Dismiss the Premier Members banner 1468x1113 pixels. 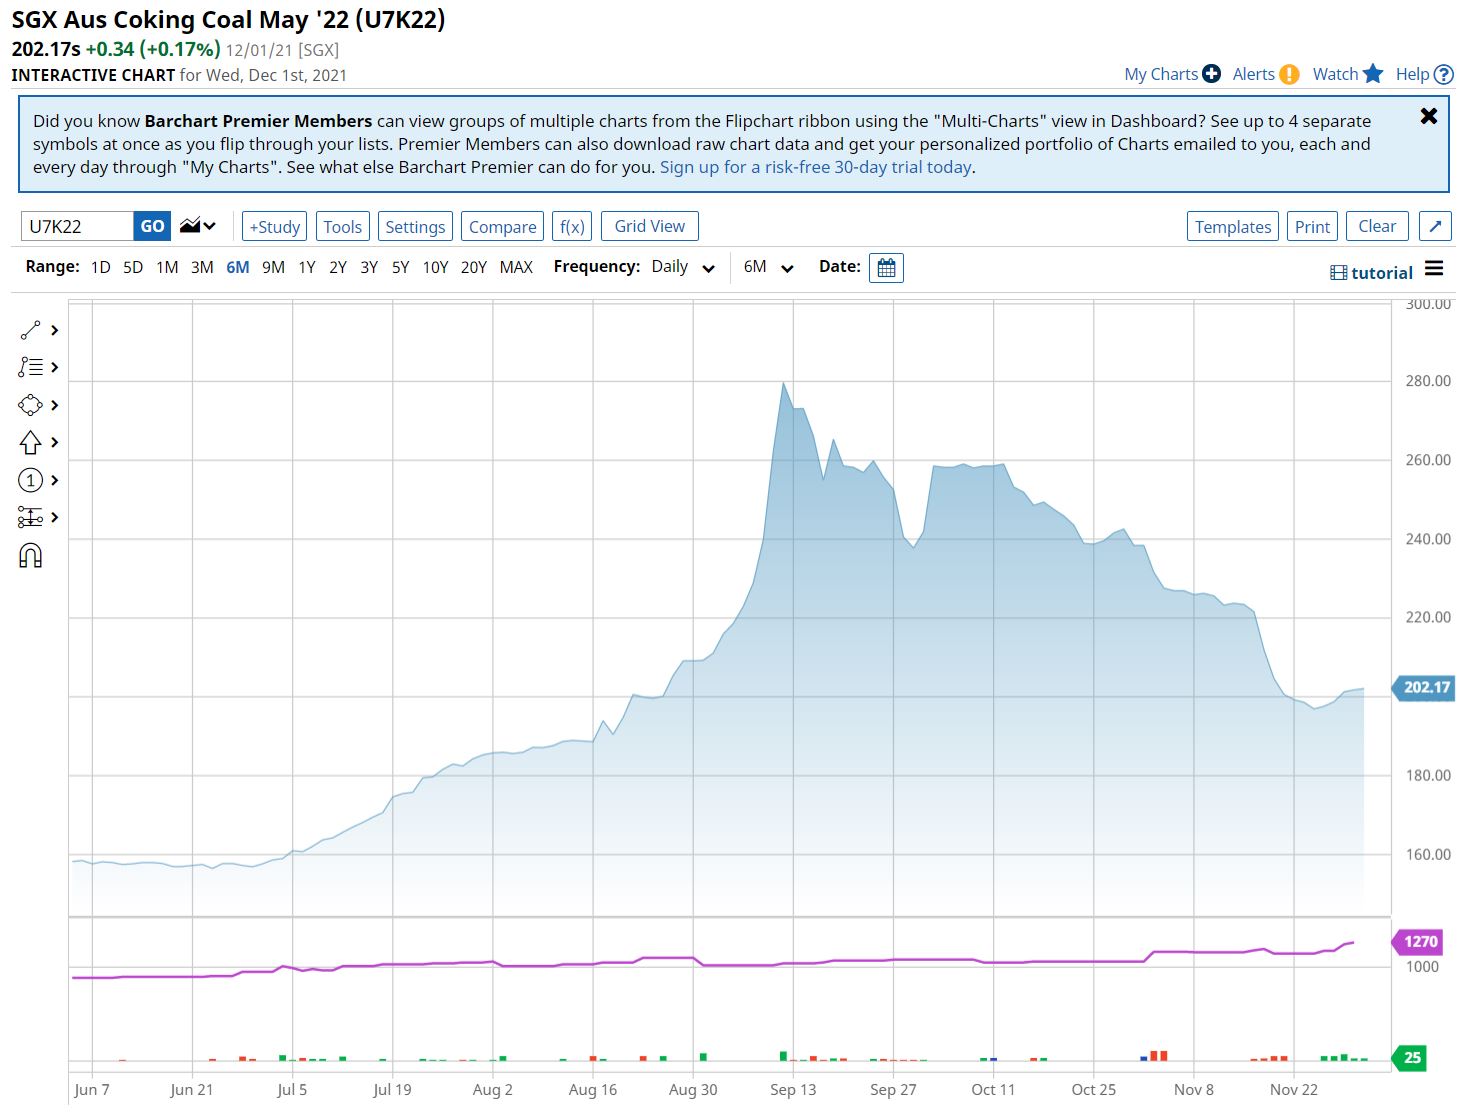click(1429, 116)
